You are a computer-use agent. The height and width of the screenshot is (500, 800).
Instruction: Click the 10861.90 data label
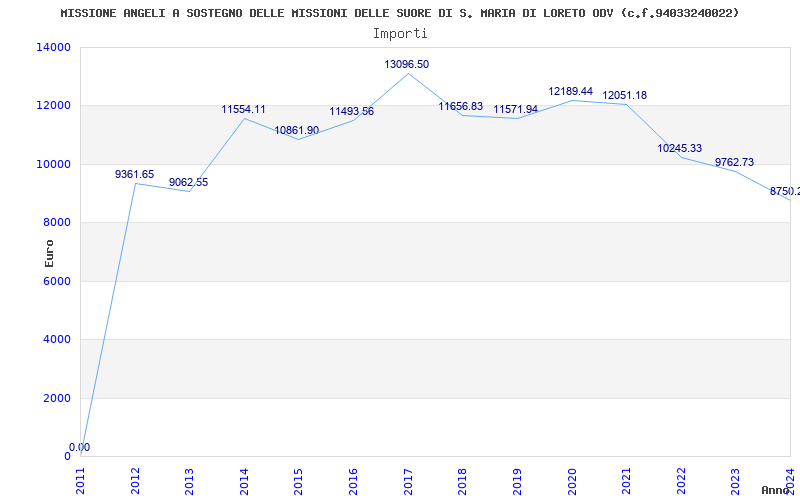297,130
